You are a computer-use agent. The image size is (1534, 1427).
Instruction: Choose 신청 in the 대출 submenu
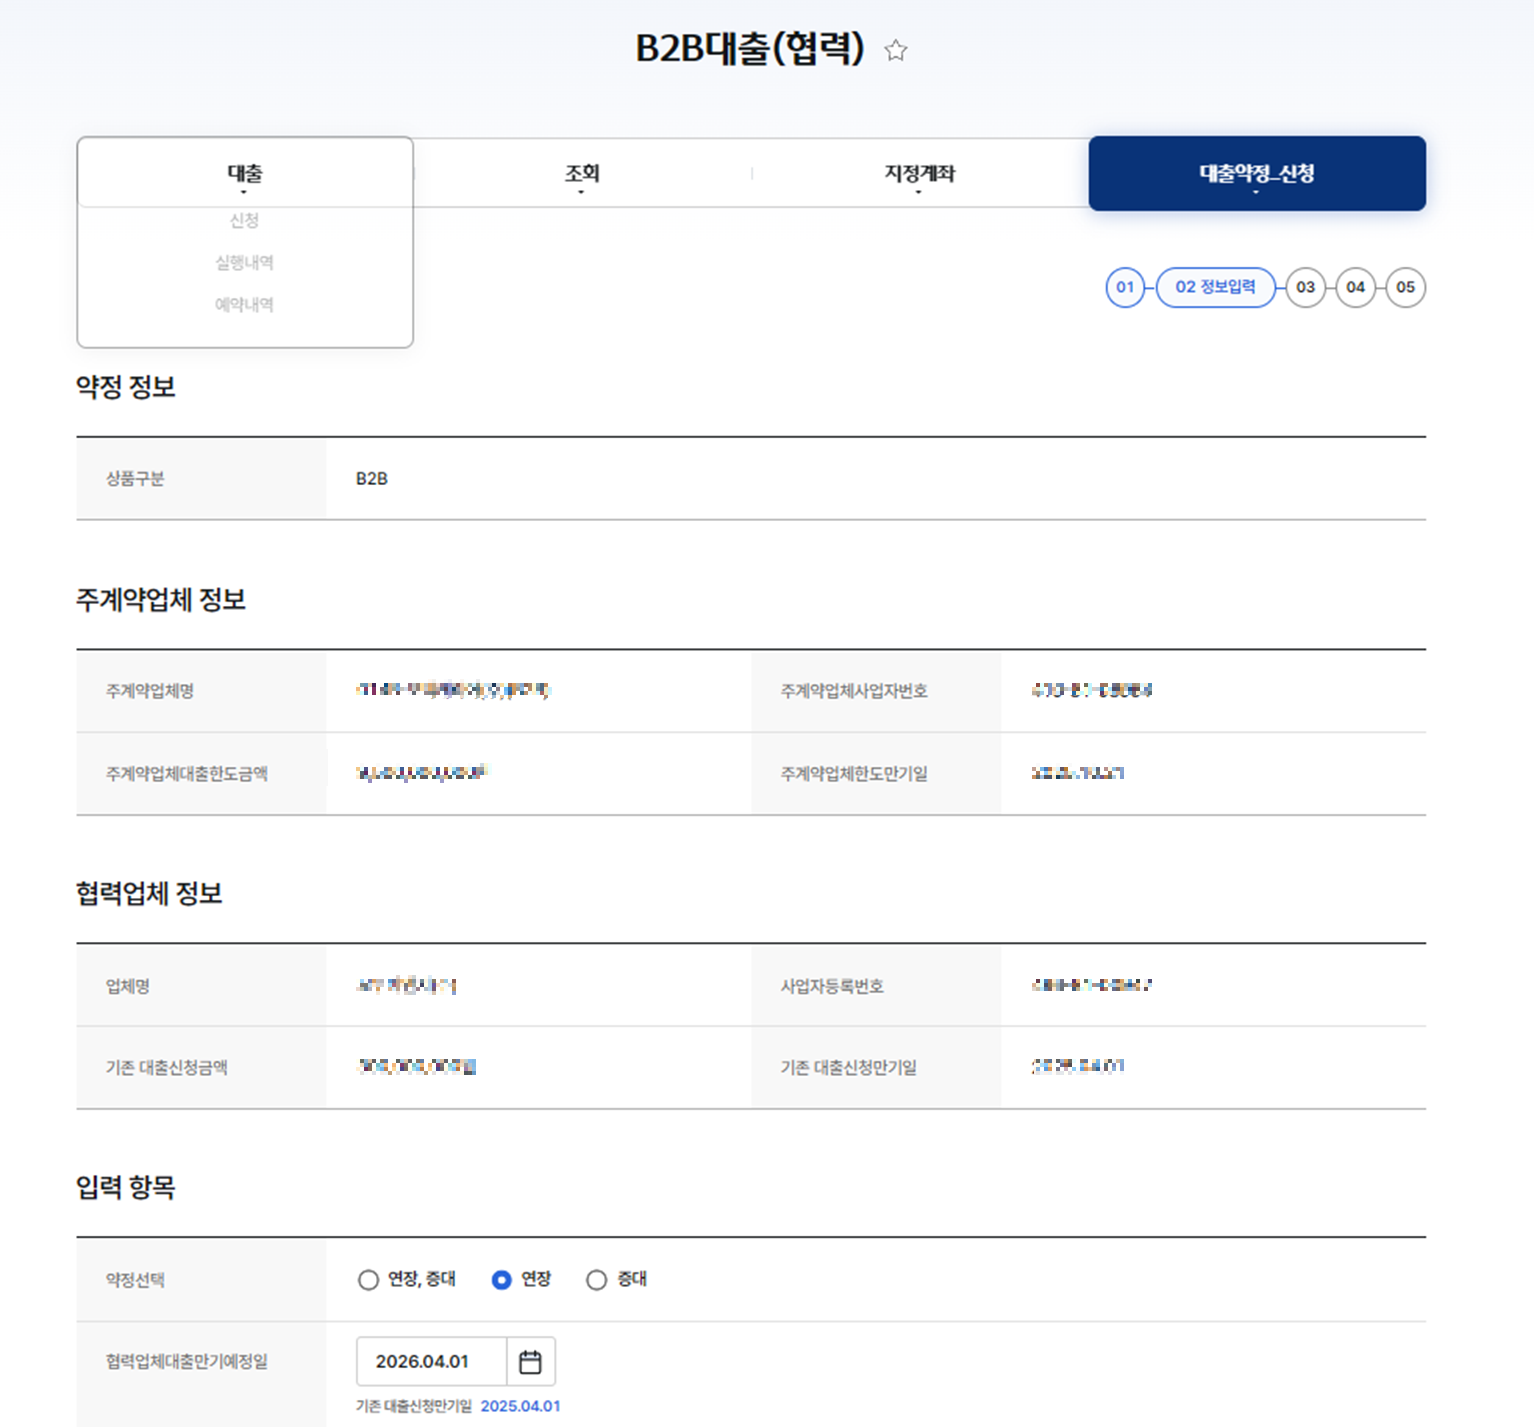click(245, 220)
